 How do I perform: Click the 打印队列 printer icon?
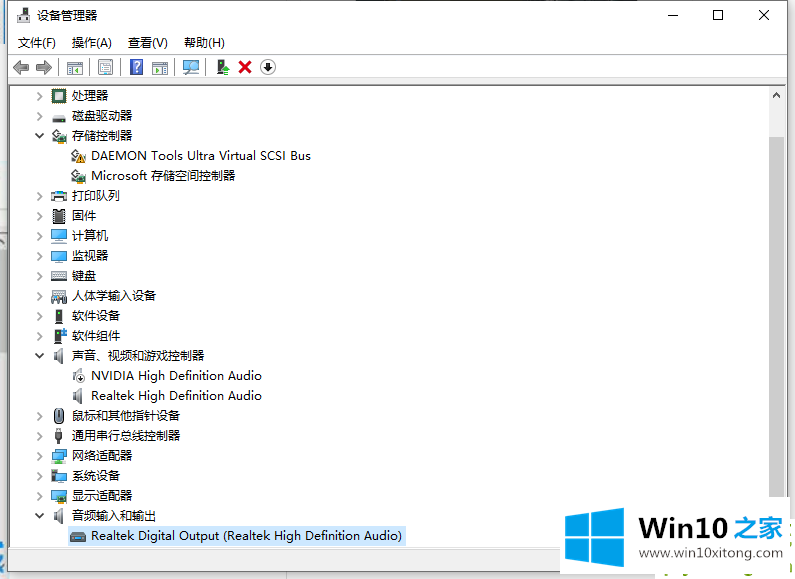59,196
